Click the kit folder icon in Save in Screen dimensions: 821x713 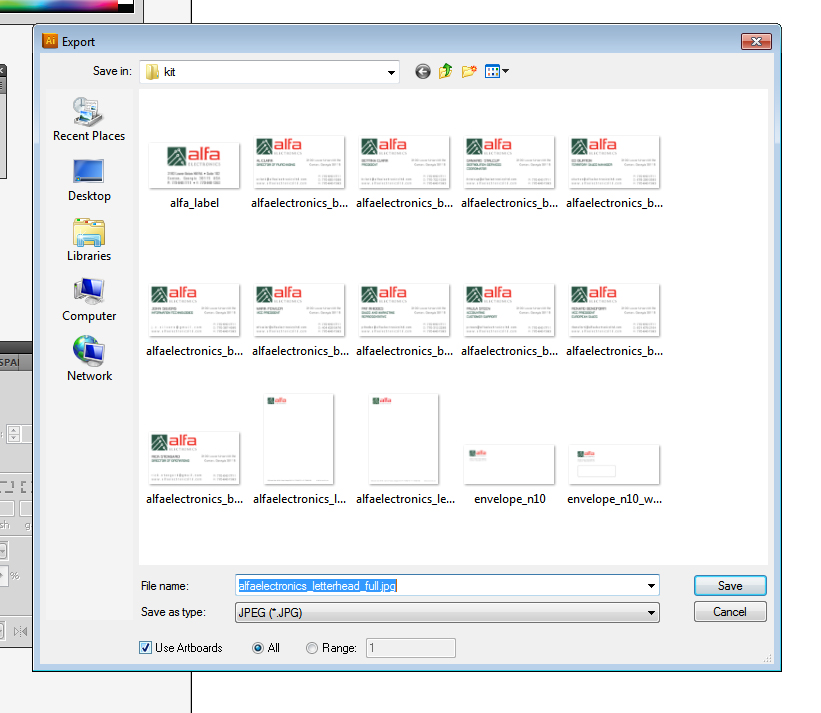[152, 72]
